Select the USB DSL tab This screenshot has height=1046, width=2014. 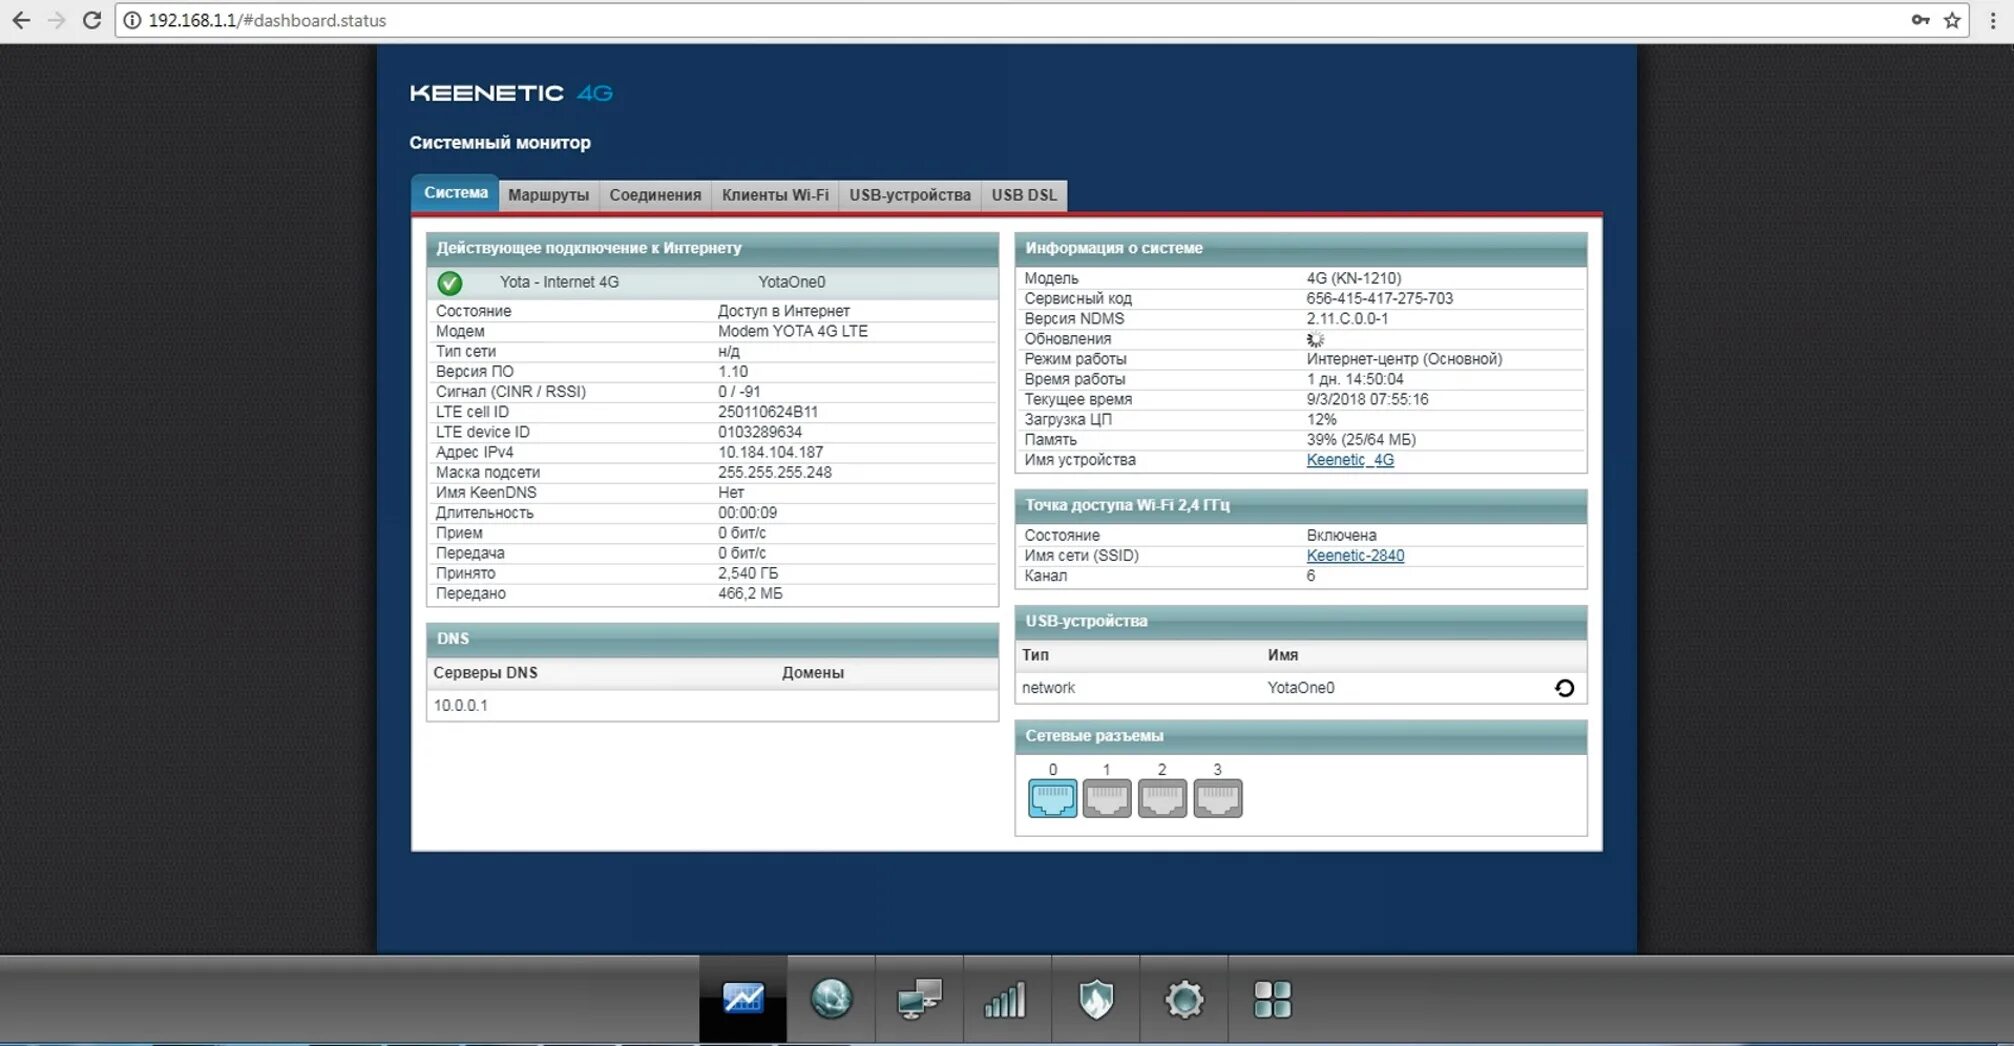(1024, 195)
